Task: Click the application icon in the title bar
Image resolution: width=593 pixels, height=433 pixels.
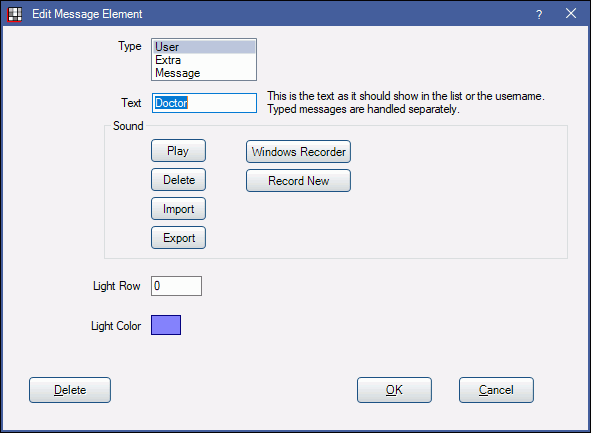Action: [x=15, y=14]
